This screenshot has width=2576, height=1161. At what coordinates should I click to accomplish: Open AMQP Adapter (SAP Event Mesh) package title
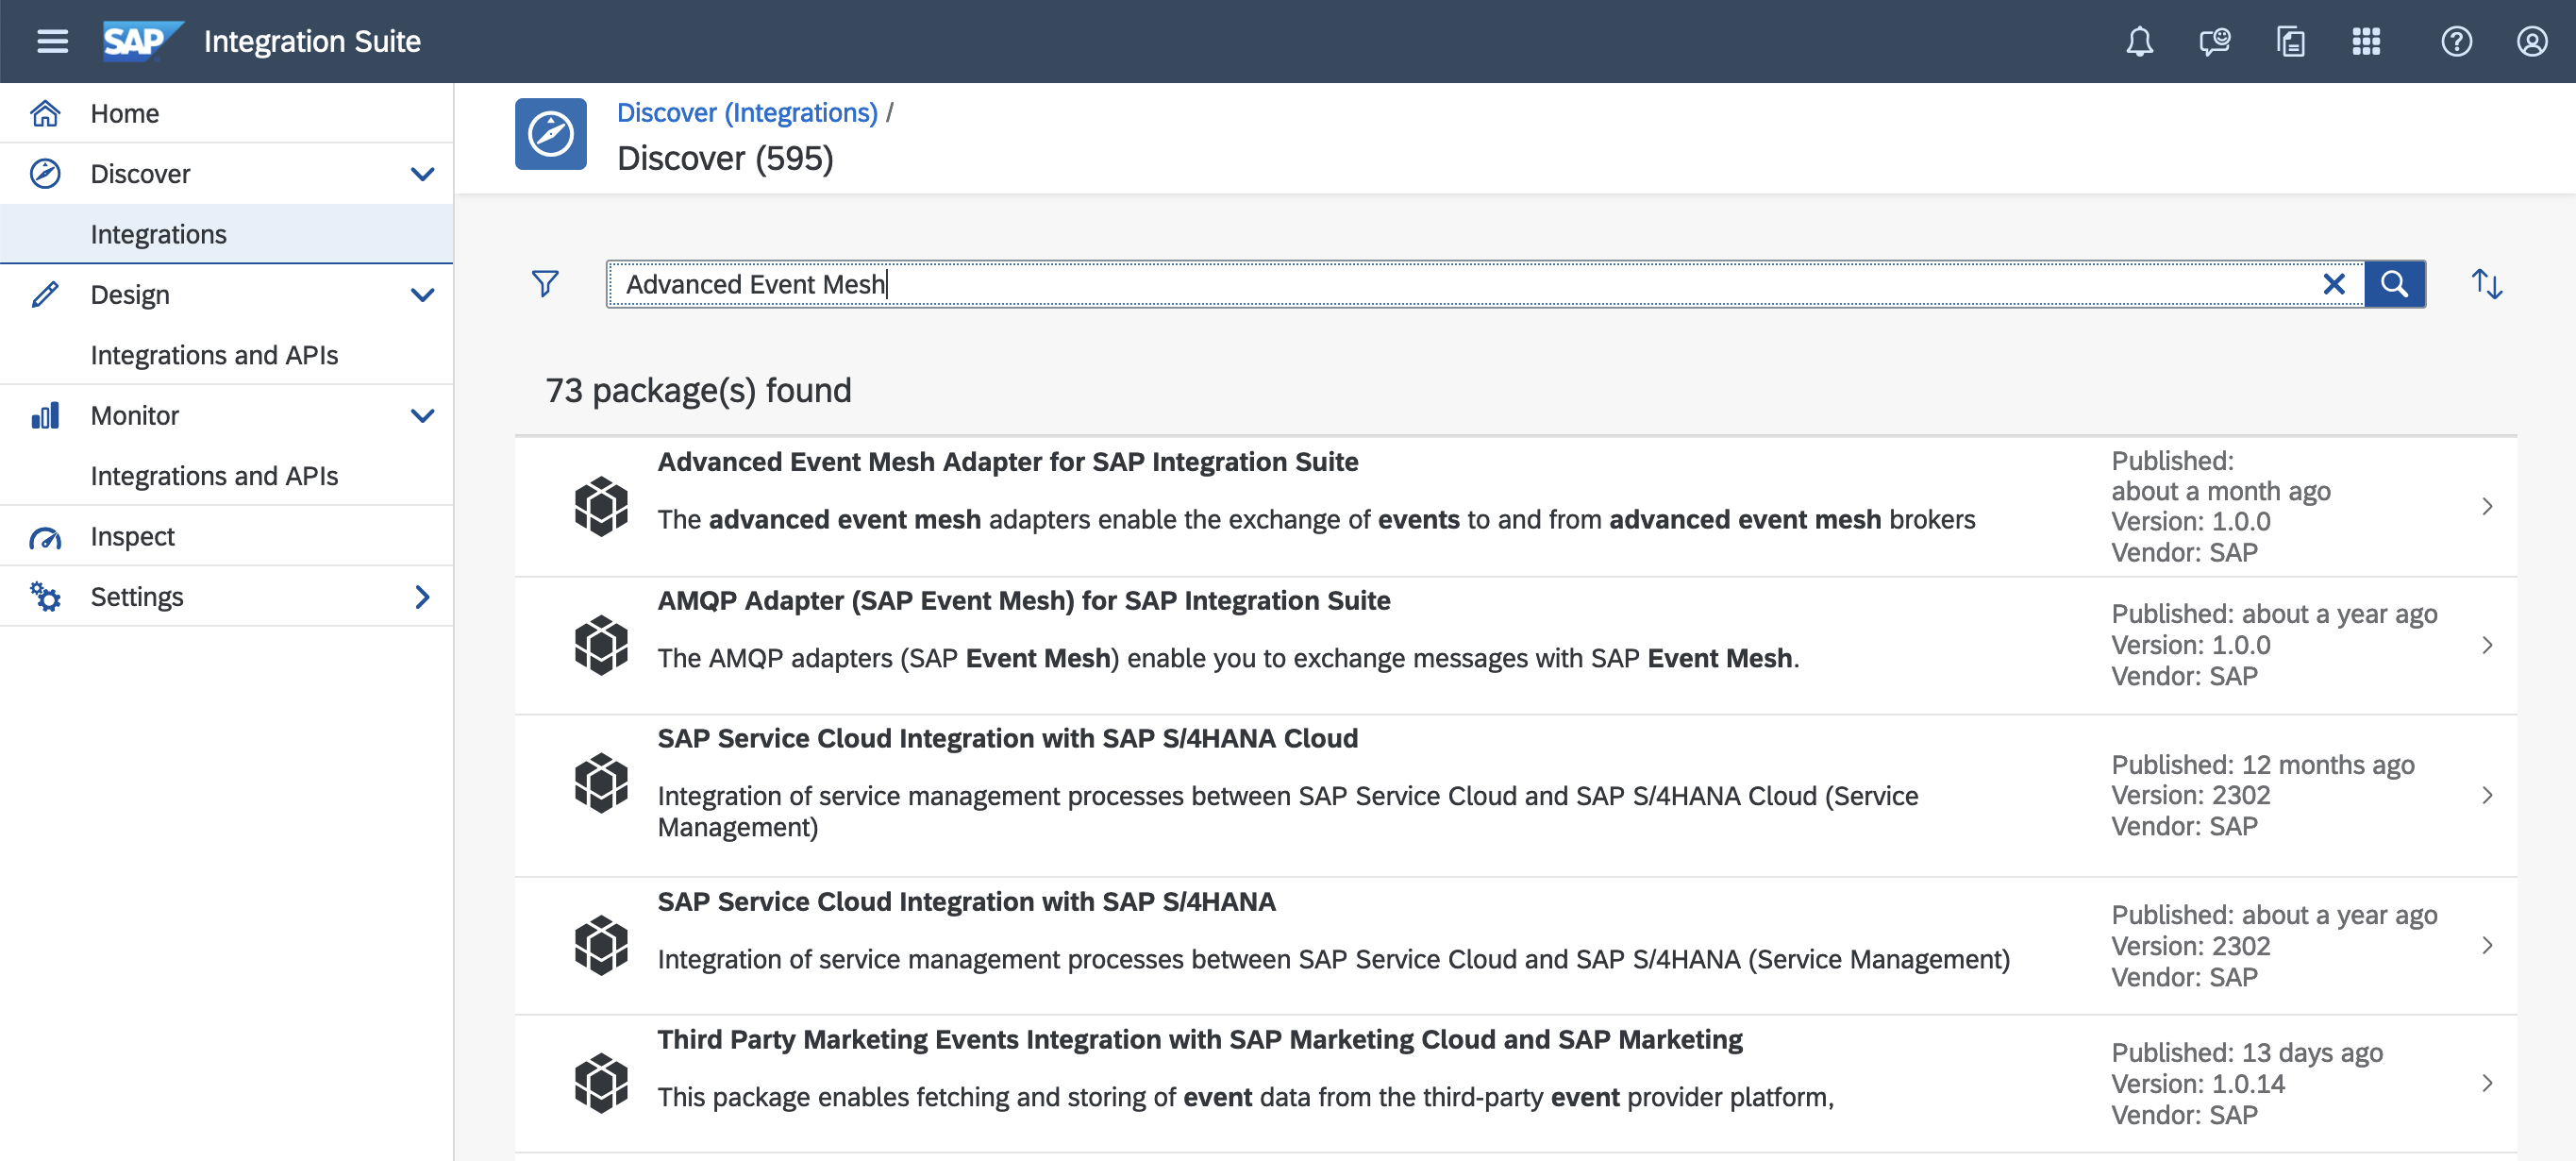(x=1024, y=601)
